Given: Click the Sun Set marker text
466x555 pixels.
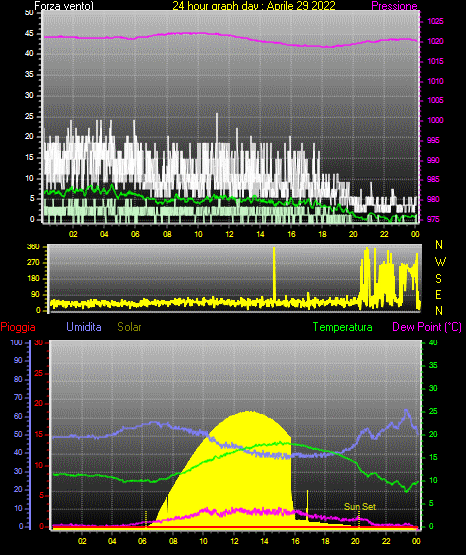Looking at the screenshot, I should [360, 507].
